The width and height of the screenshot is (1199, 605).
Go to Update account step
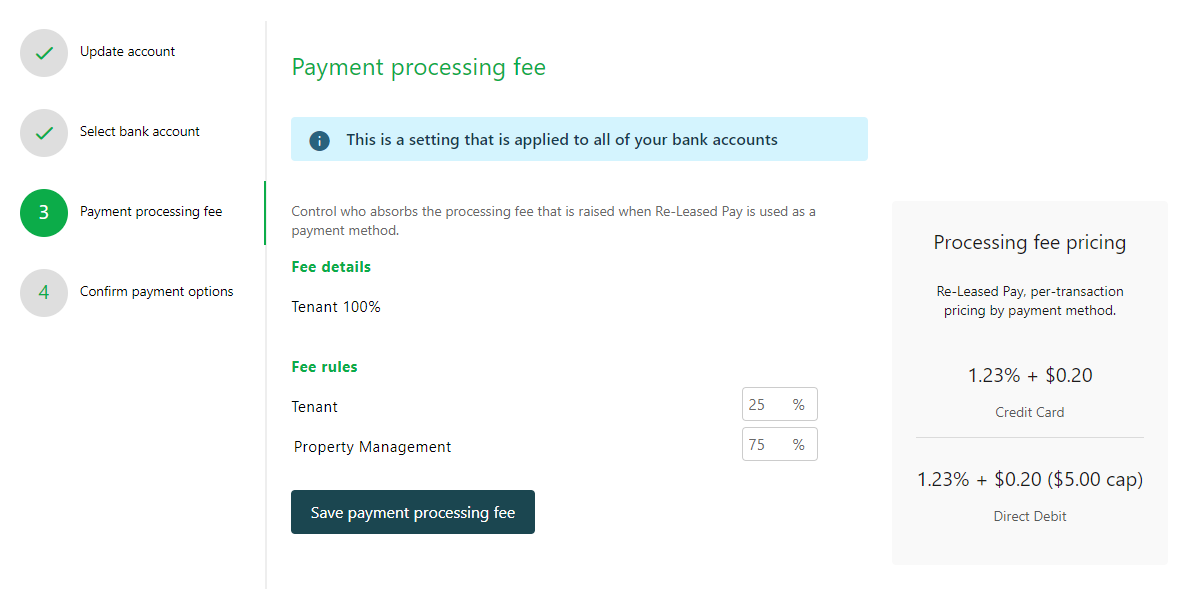click(x=127, y=51)
